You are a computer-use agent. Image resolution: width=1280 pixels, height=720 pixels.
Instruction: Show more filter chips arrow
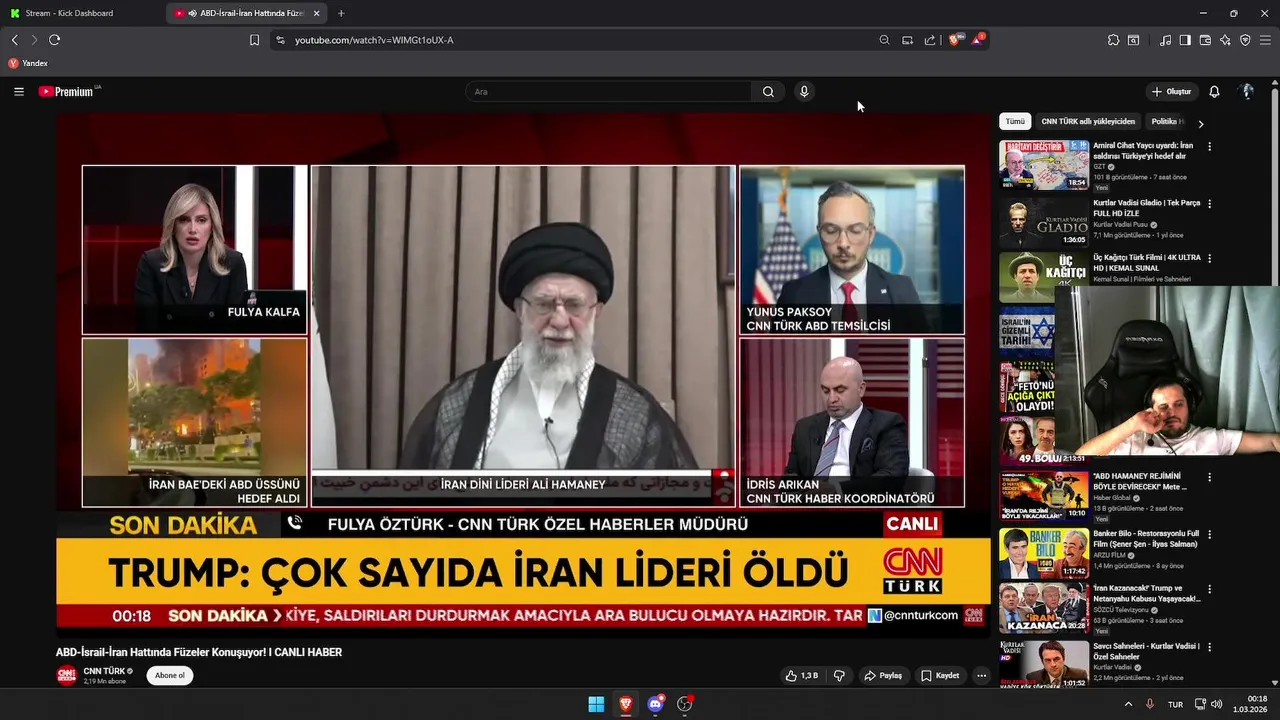click(x=1200, y=123)
